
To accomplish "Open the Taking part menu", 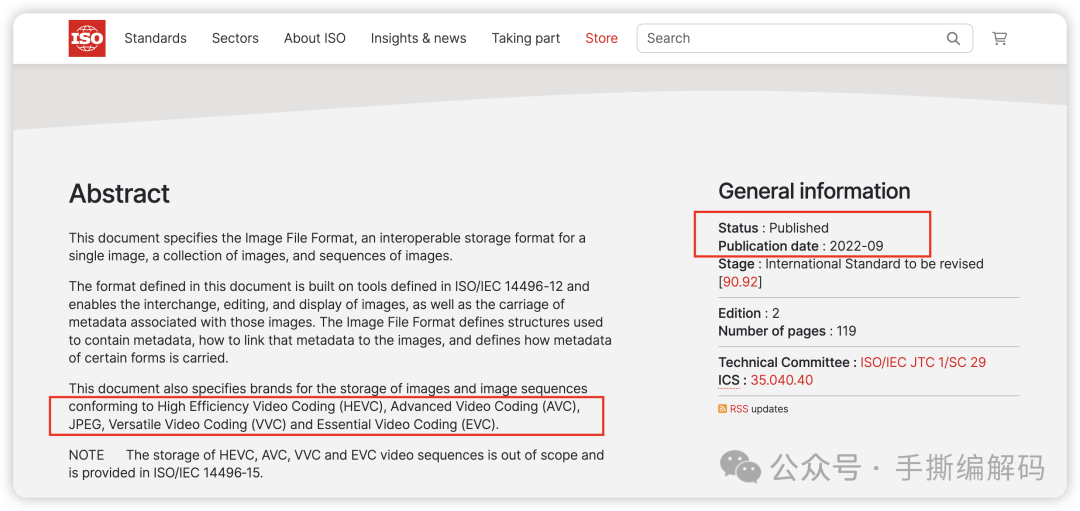I will (x=525, y=38).
